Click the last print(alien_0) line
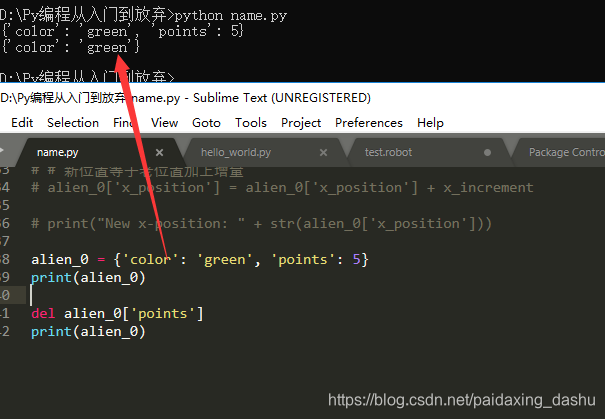Image resolution: width=605 pixels, height=419 pixels. [x=88, y=331]
